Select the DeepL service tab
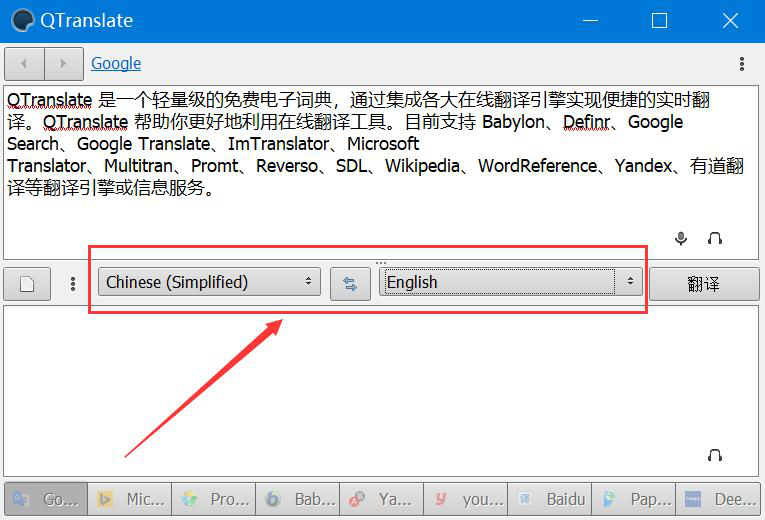The height and width of the screenshot is (520, 765). (718, 499)
